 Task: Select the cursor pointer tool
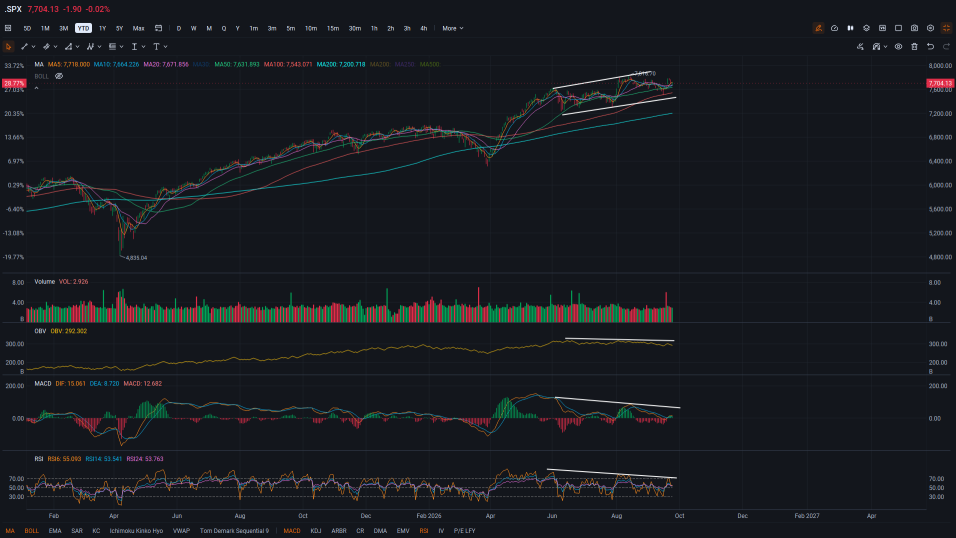coord(9,46)
